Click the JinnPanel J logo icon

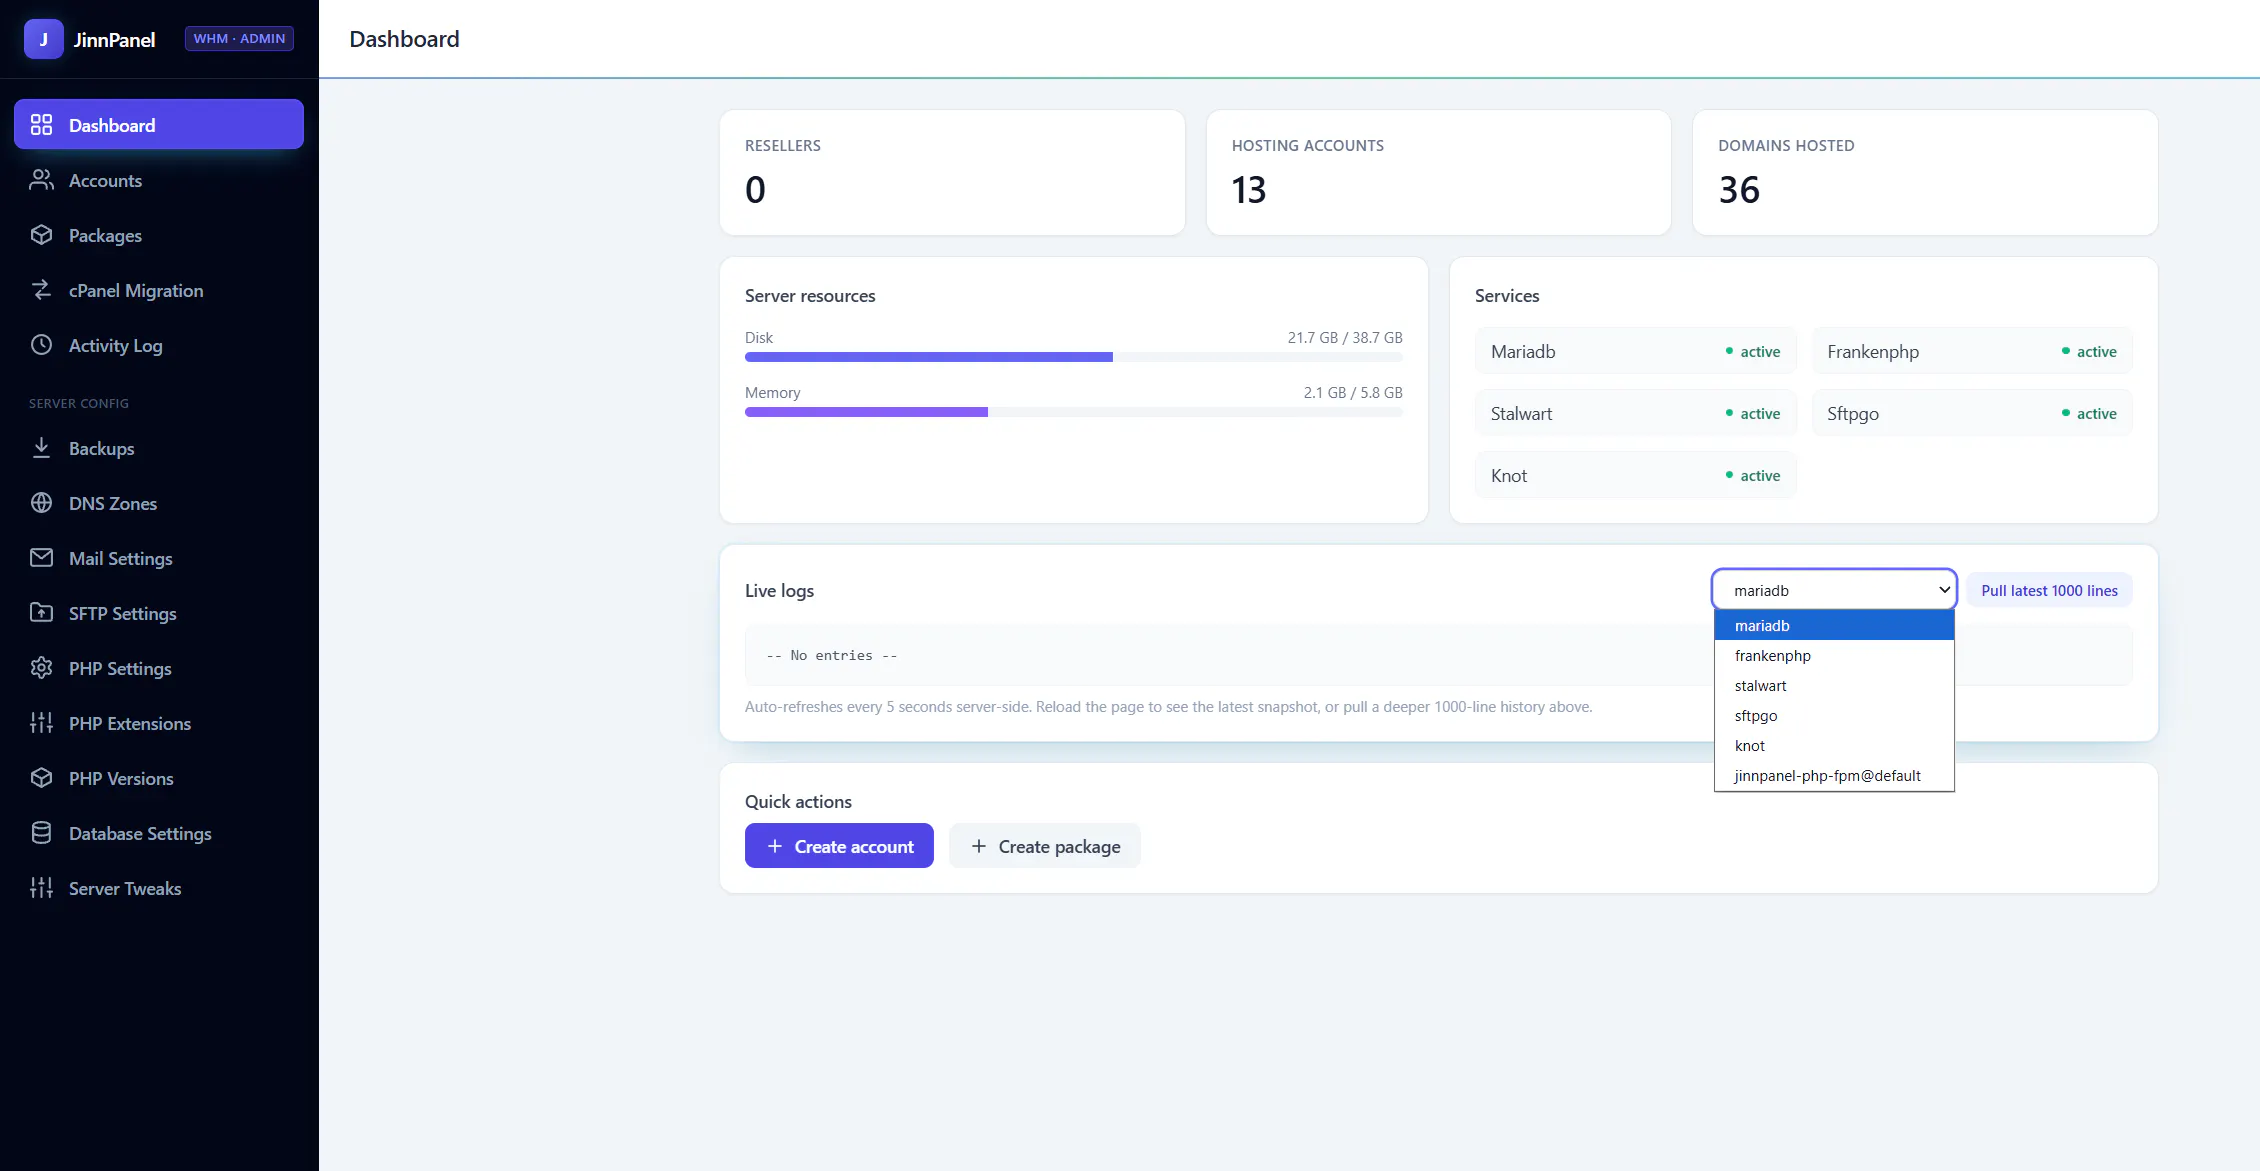(43, 39)
